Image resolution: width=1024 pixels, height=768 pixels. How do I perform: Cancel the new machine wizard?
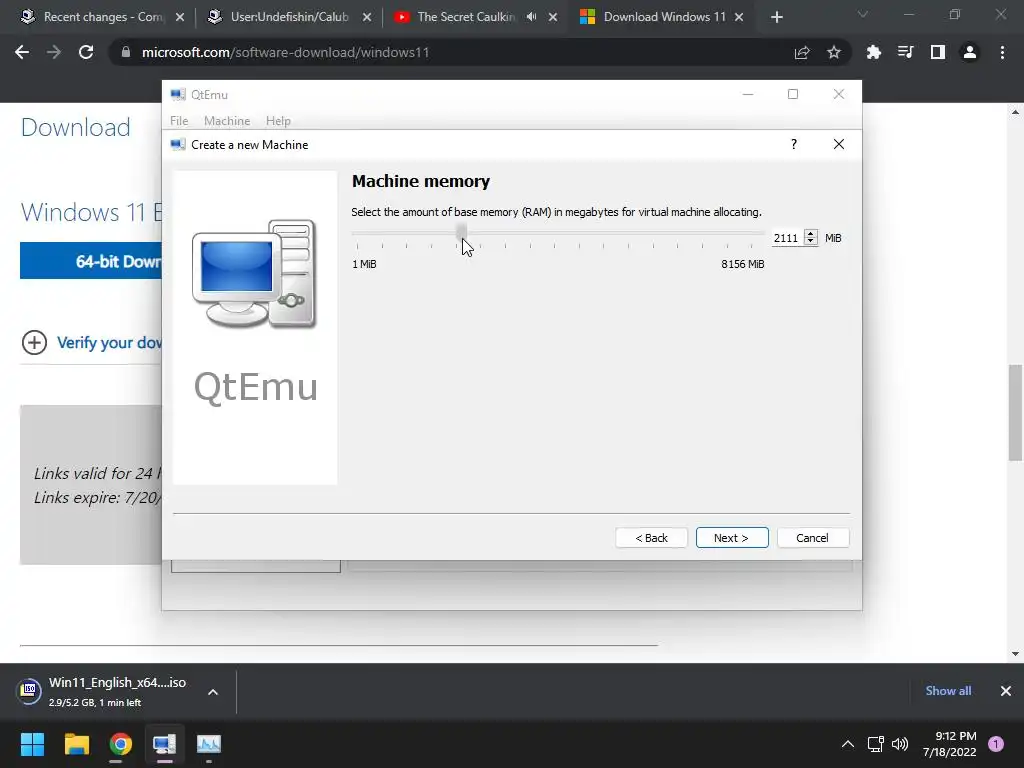coord(813,537)
